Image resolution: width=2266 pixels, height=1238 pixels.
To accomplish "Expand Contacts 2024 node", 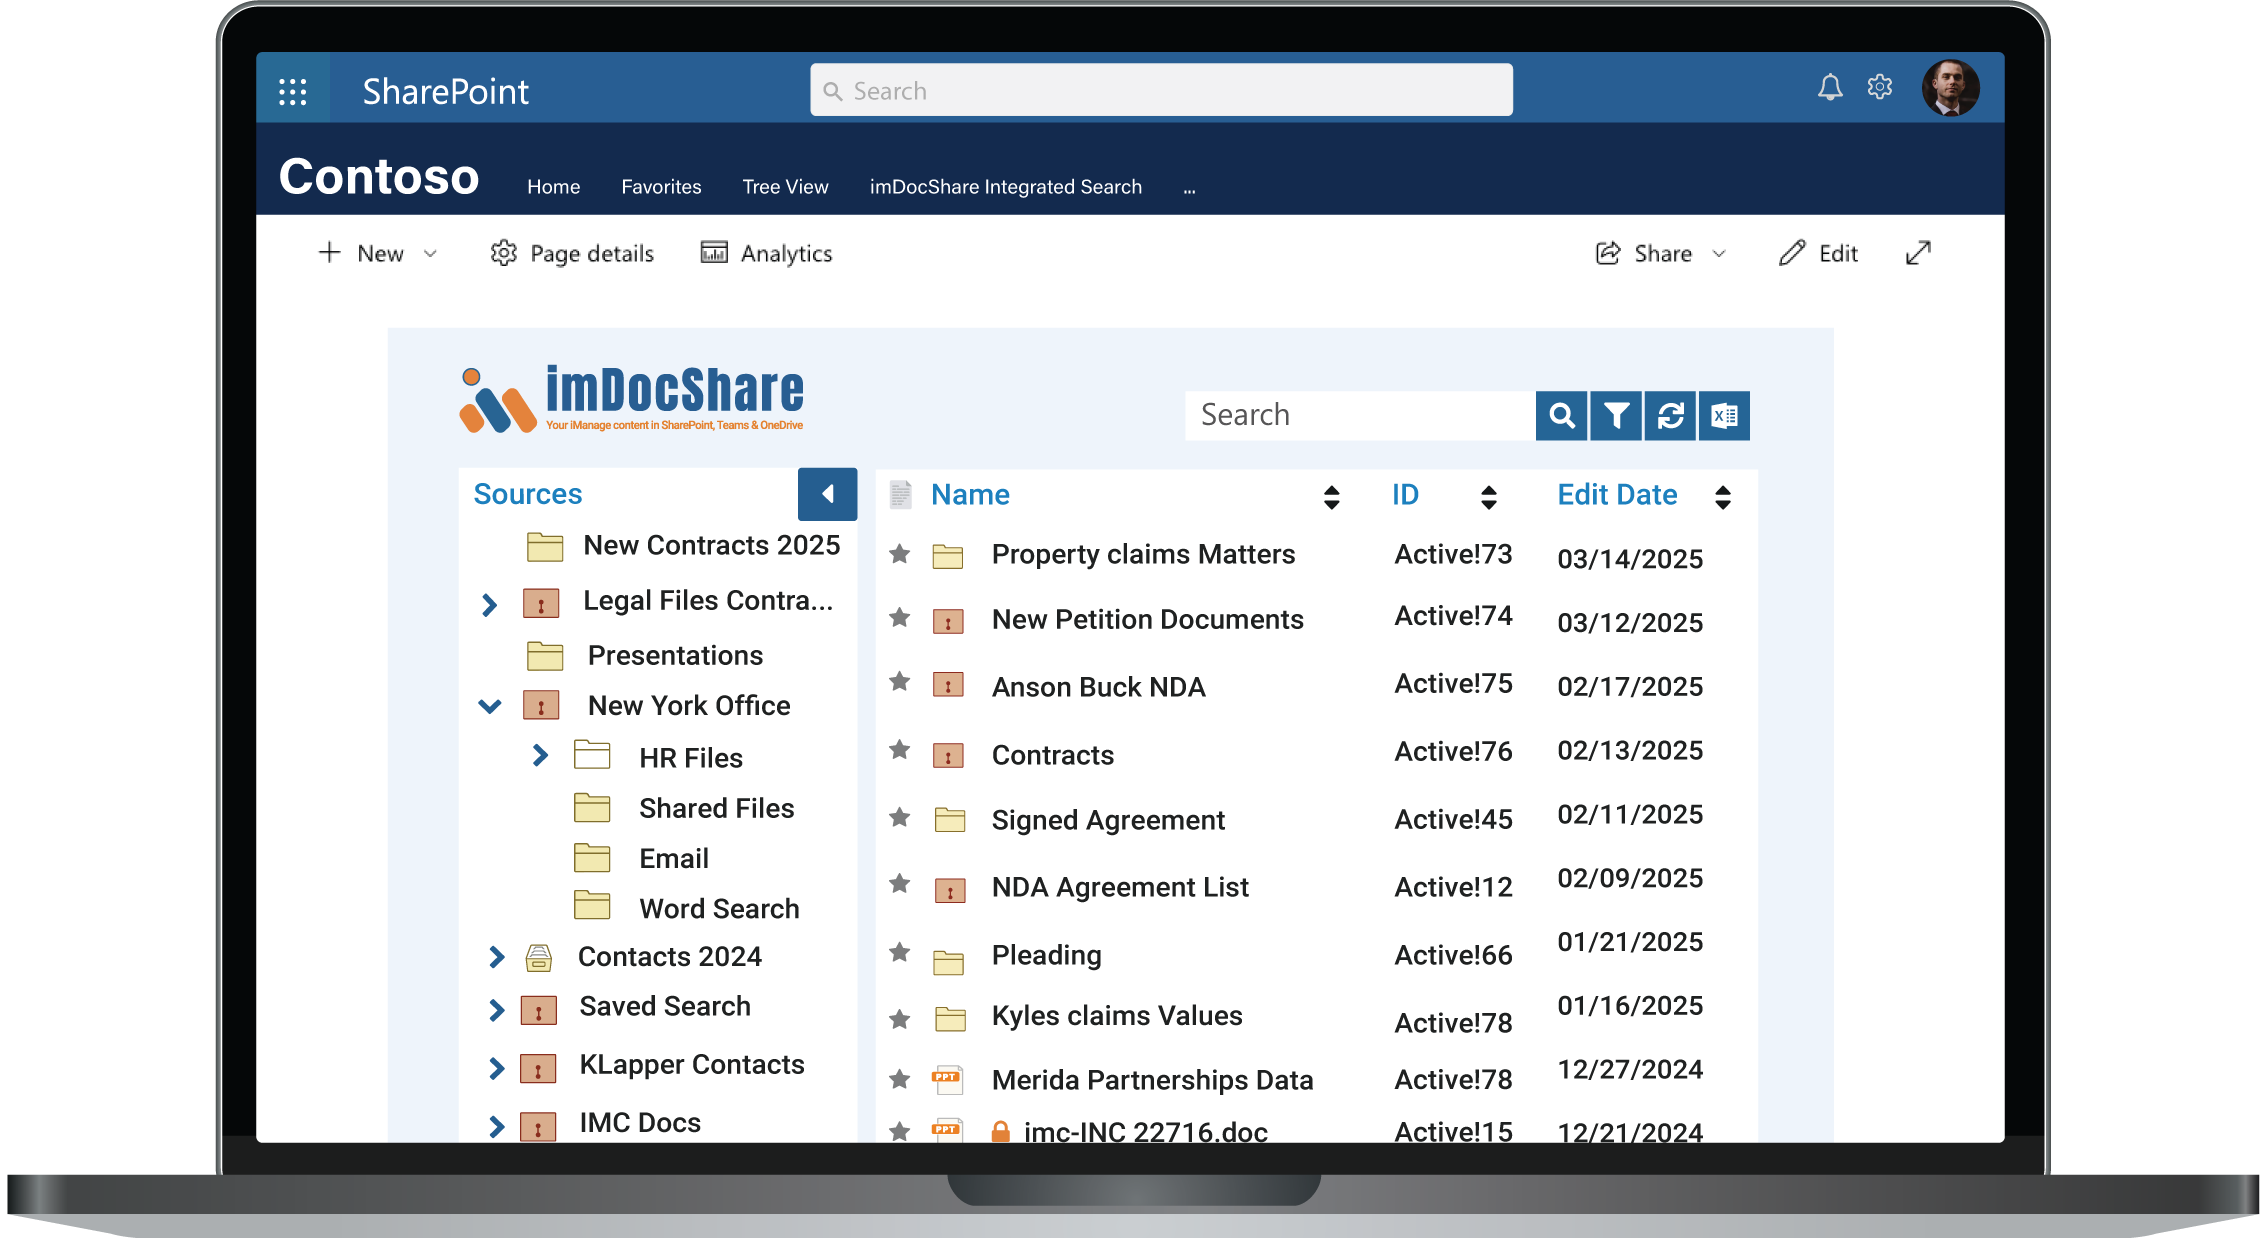I will click(496, 957).
